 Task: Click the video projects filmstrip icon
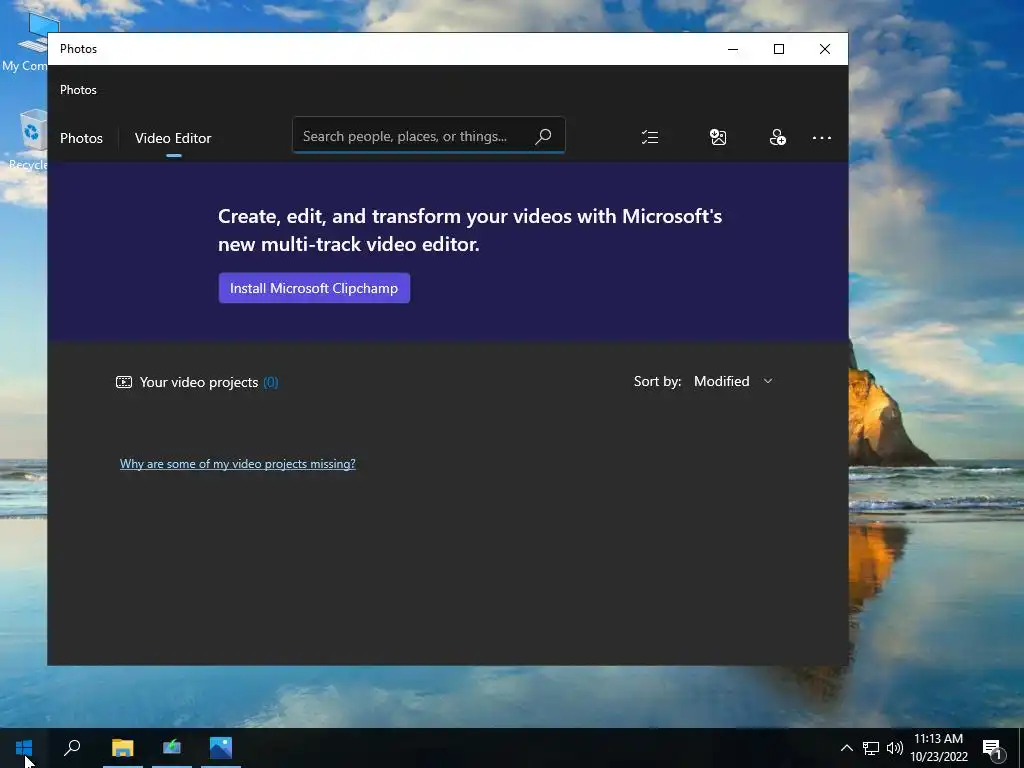(123, 382)
